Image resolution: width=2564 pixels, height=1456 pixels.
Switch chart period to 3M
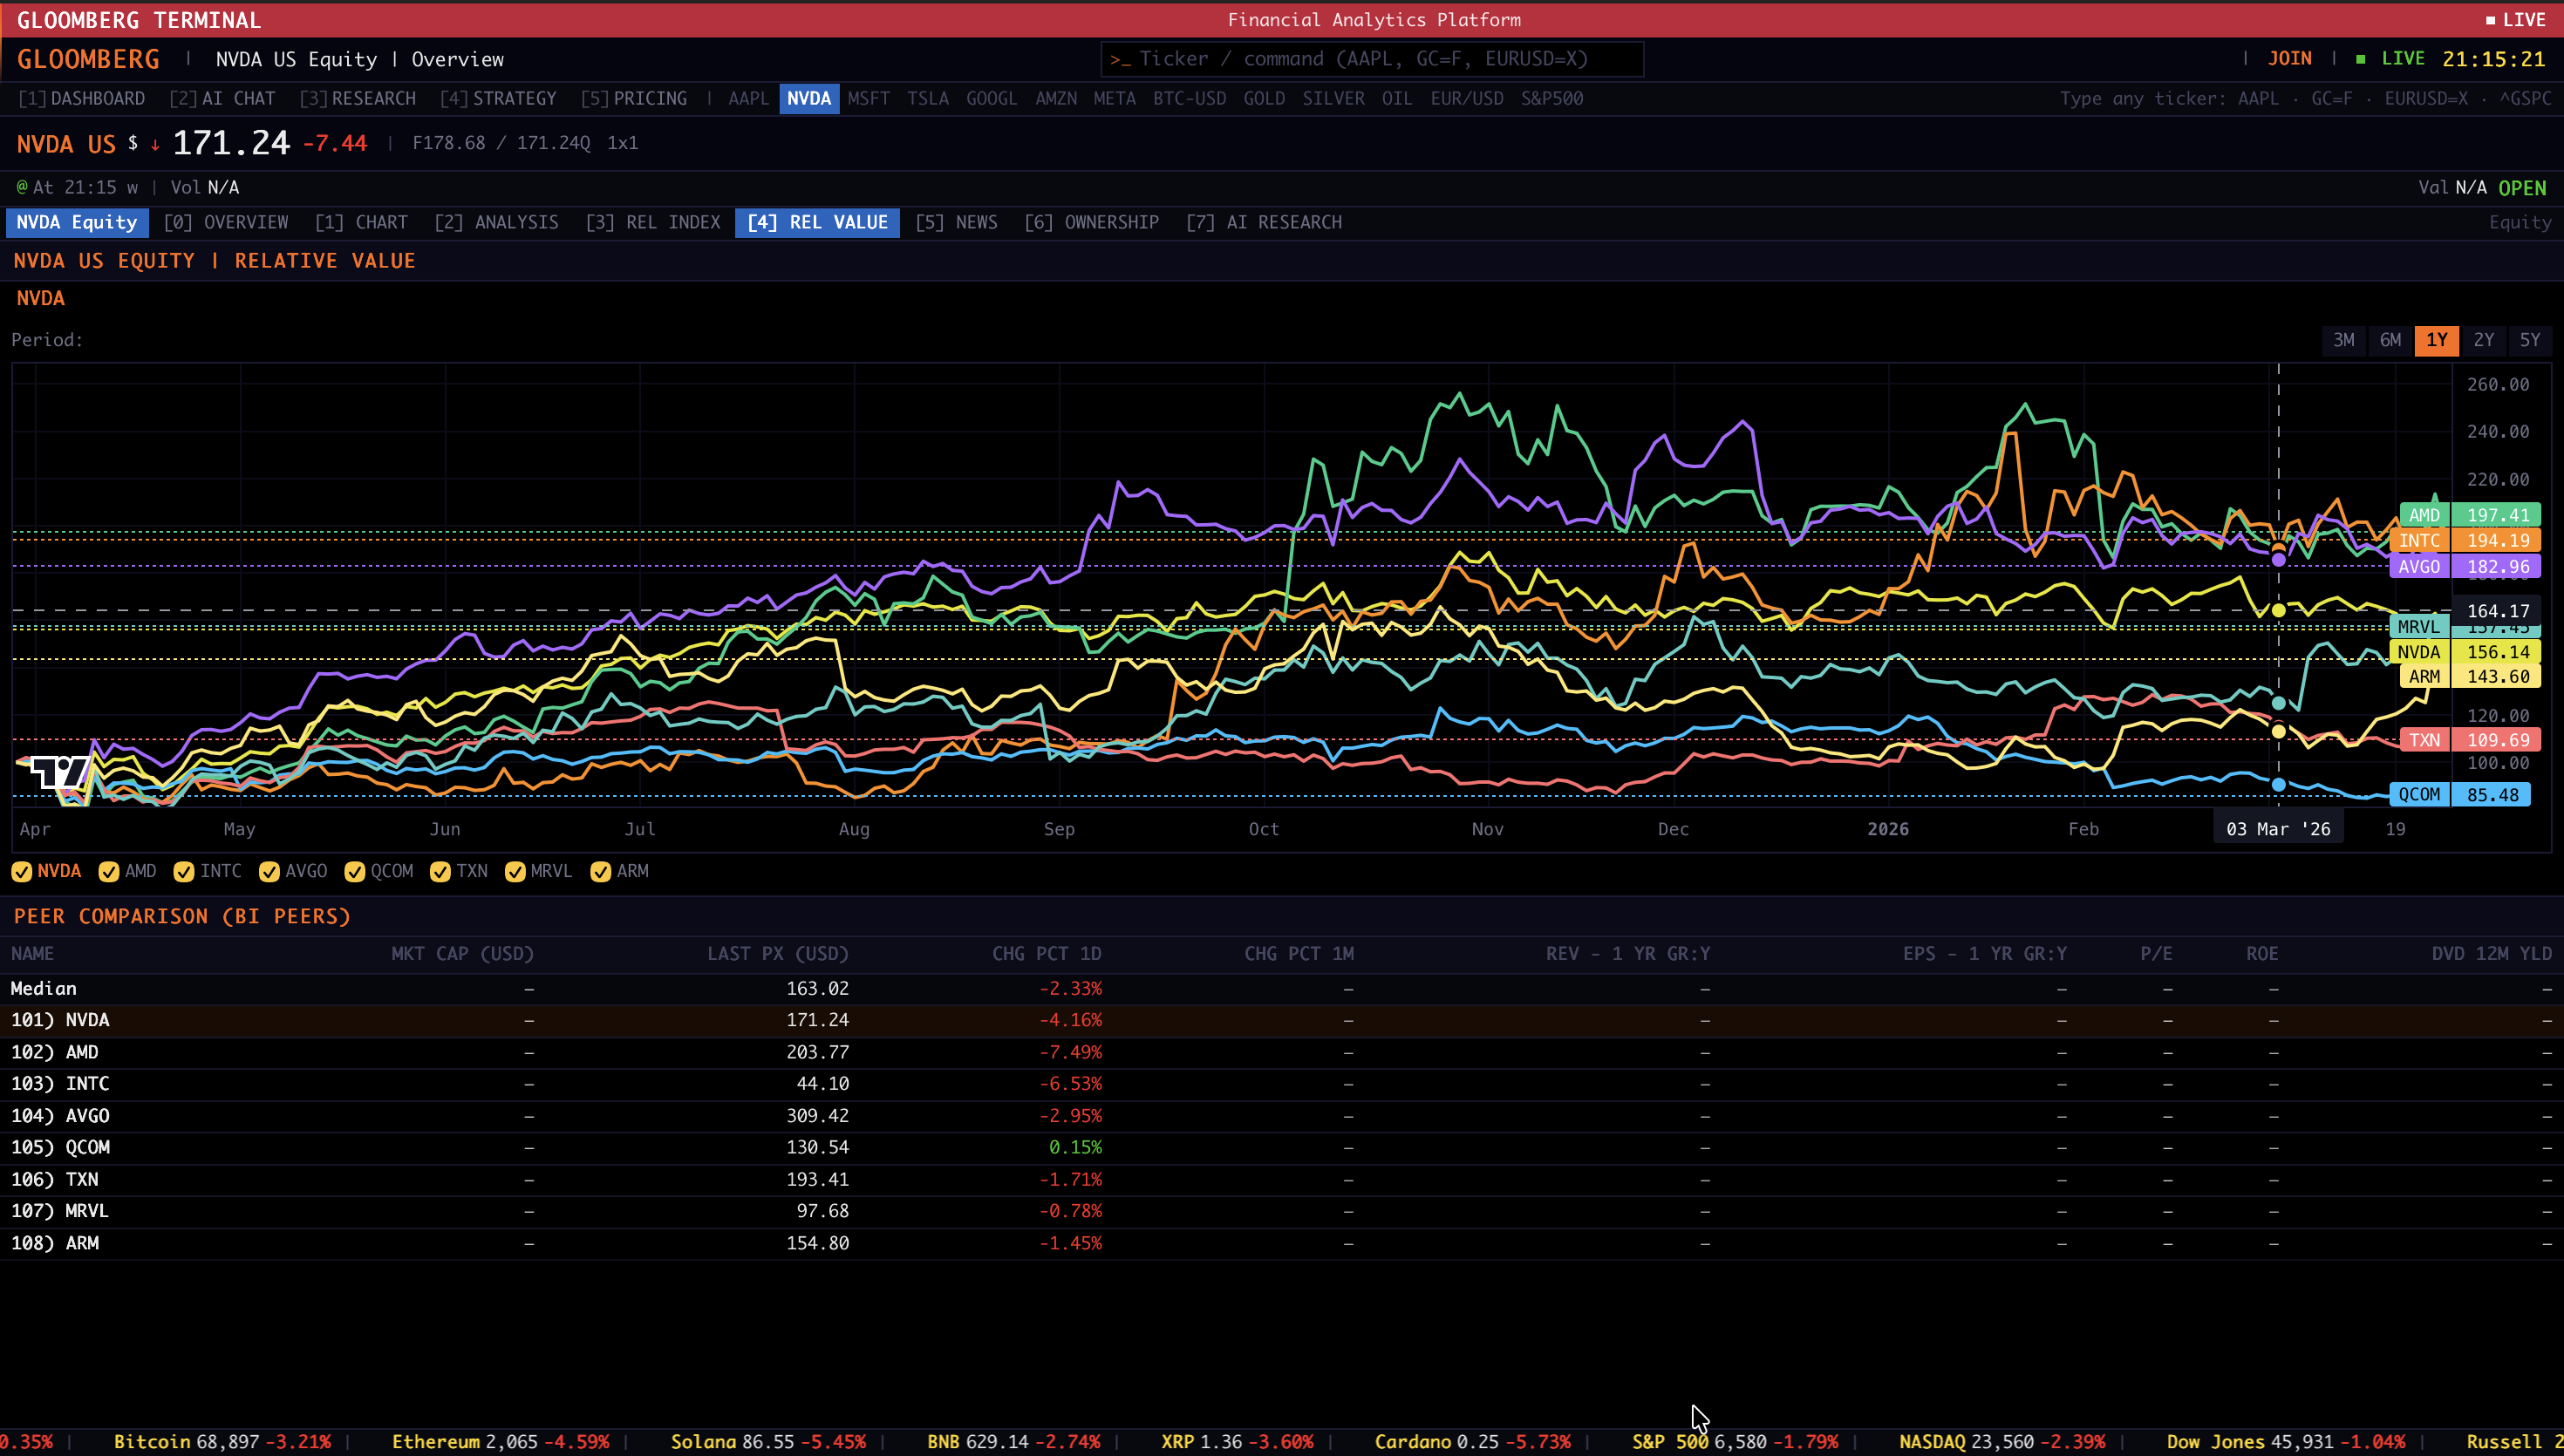[2343, 340]
